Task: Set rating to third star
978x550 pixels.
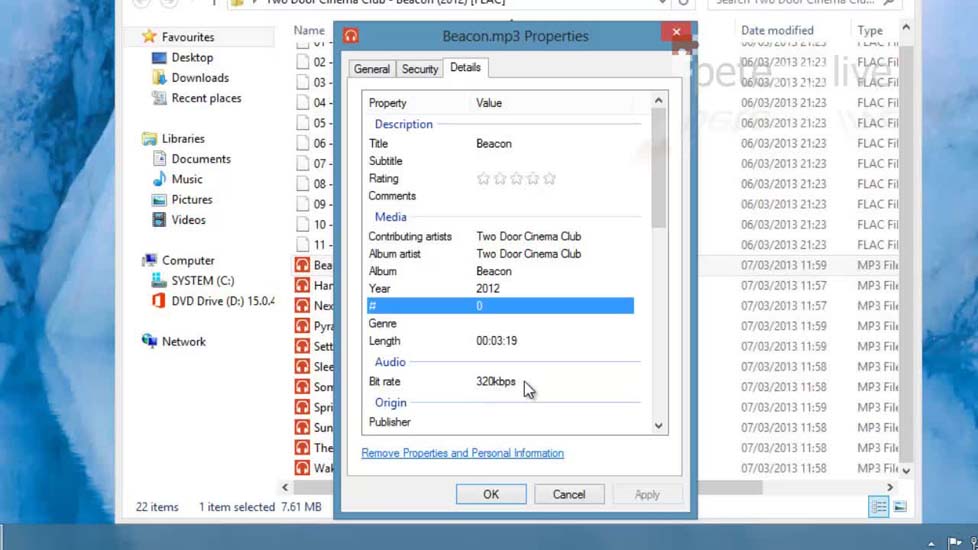Action: pyautogui.click(x=516, y=179)
